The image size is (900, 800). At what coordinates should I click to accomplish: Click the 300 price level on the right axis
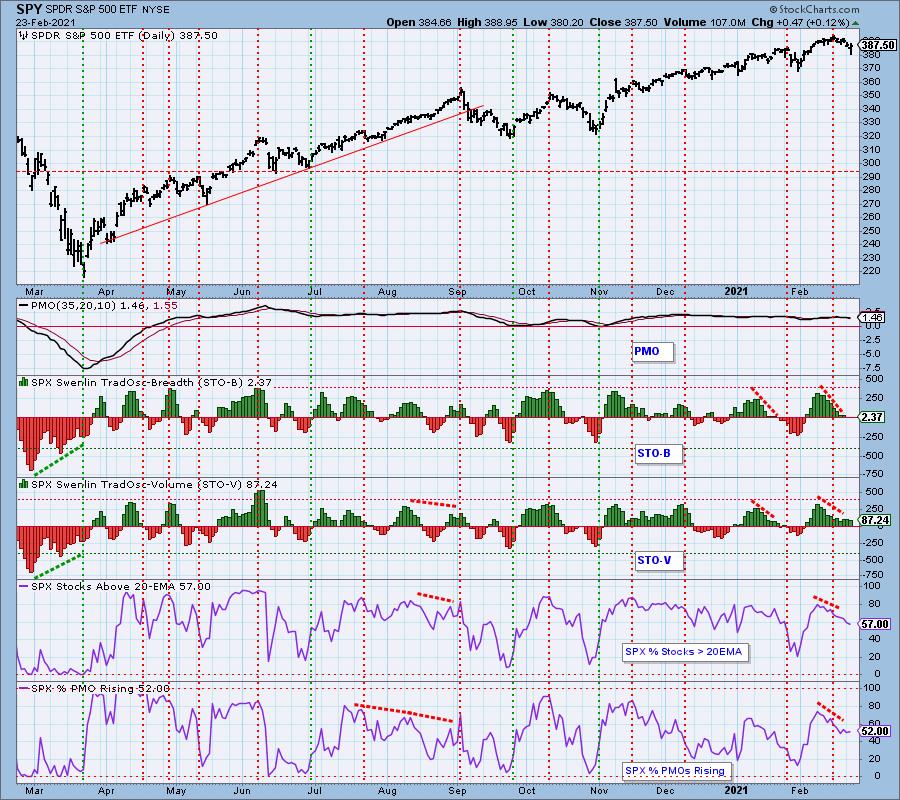point(871,163)
